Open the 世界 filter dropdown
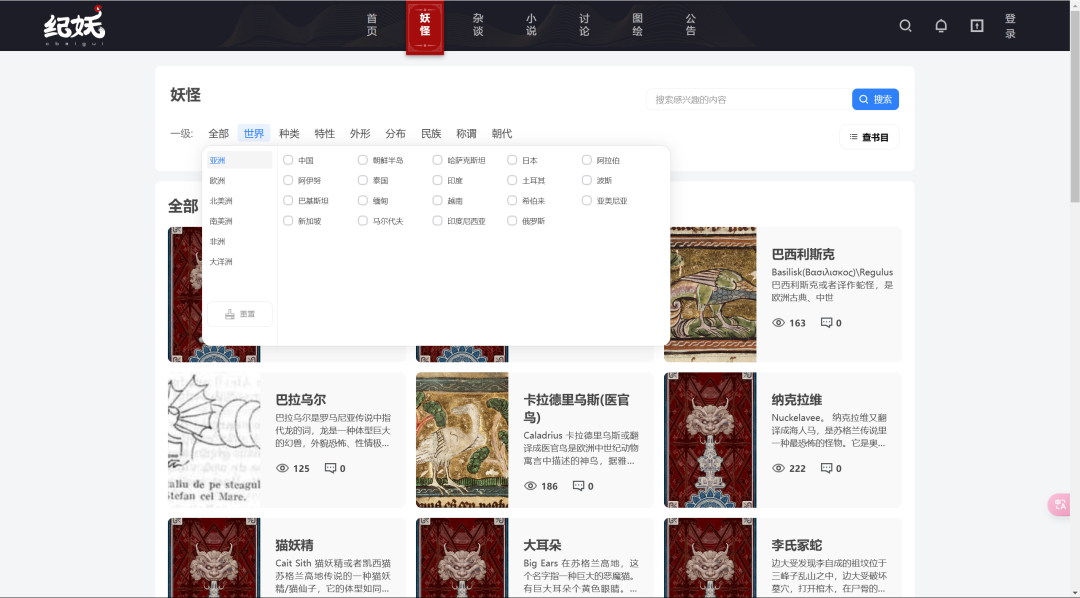The height and width of the screenshot is (598, 1080). click(x=253, y=134)
